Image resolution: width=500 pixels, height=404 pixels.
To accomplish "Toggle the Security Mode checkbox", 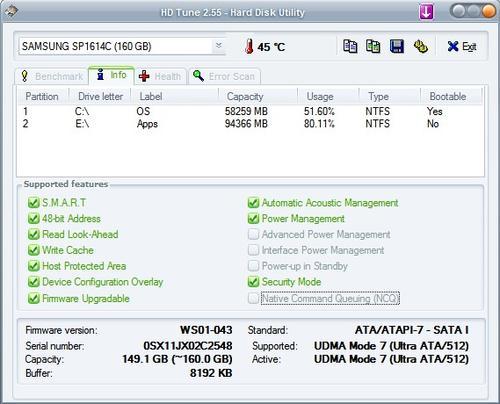I will [253, 282].
